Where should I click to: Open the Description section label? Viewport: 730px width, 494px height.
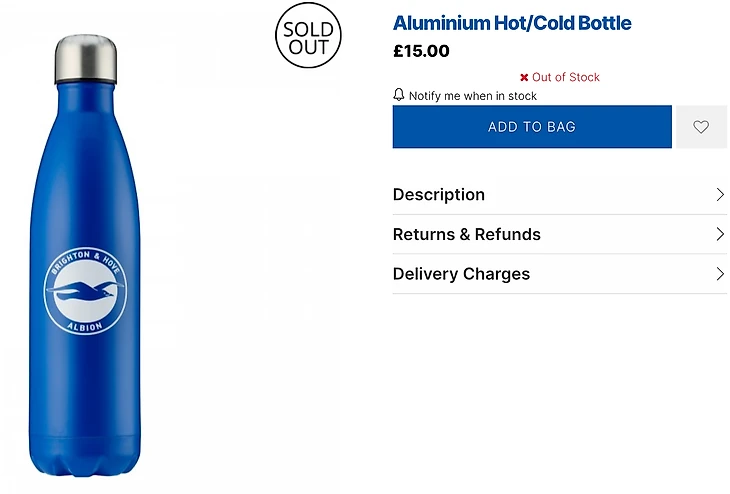tap(438, 194)
